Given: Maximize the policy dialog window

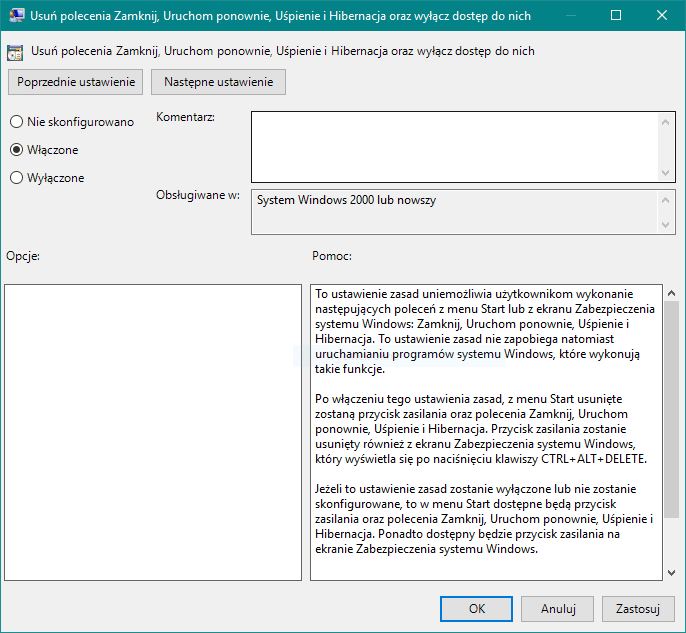Looking at the screenshot, I should [x=616, y=15].
